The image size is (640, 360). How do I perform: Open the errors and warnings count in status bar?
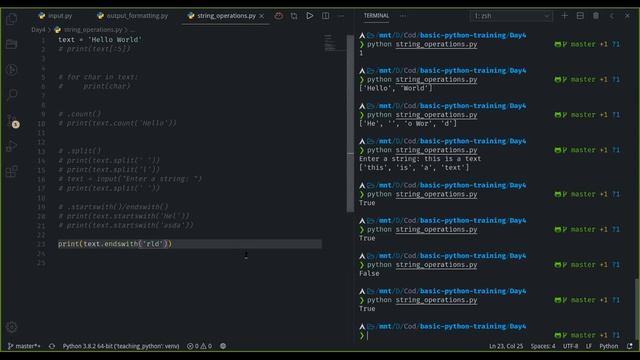199,346
